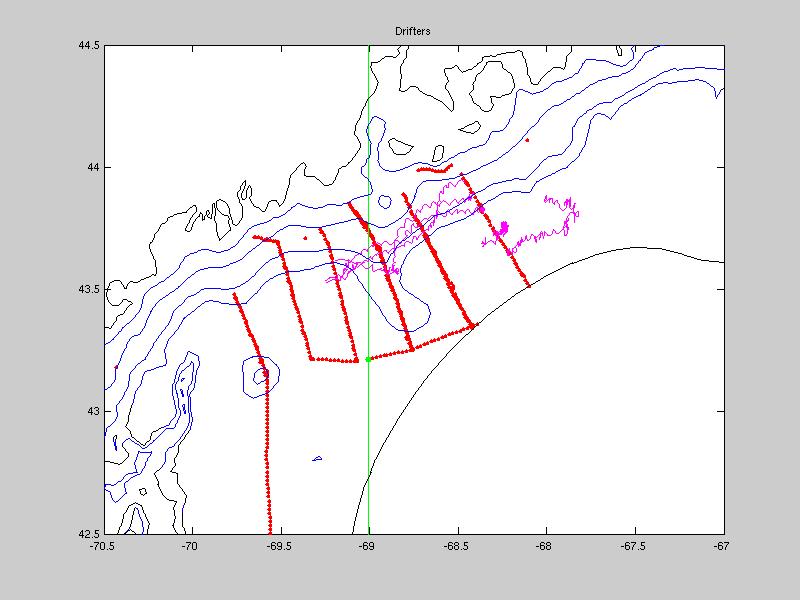The width and height of the screenshot is (800, 600).
Task: Click the x-axis label -68
Action: coord(543,546)
